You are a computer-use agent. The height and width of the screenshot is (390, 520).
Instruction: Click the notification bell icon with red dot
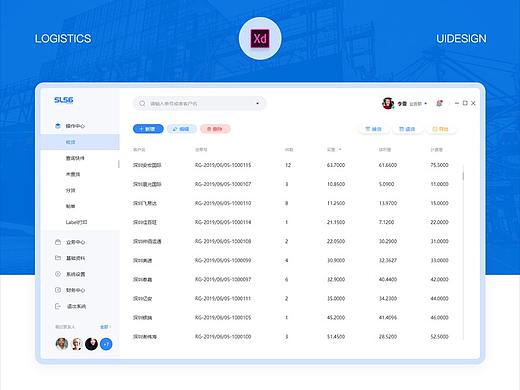439,103
